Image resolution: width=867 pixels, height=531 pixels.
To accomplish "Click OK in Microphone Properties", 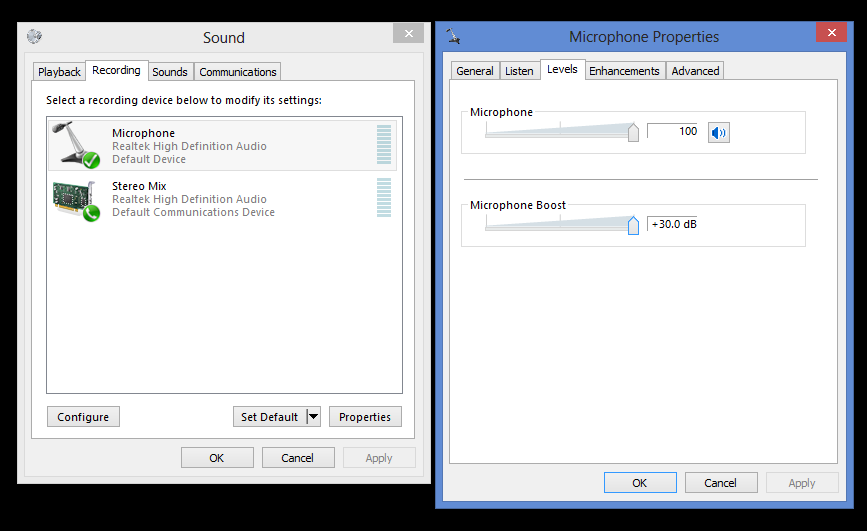I will 640,483.
